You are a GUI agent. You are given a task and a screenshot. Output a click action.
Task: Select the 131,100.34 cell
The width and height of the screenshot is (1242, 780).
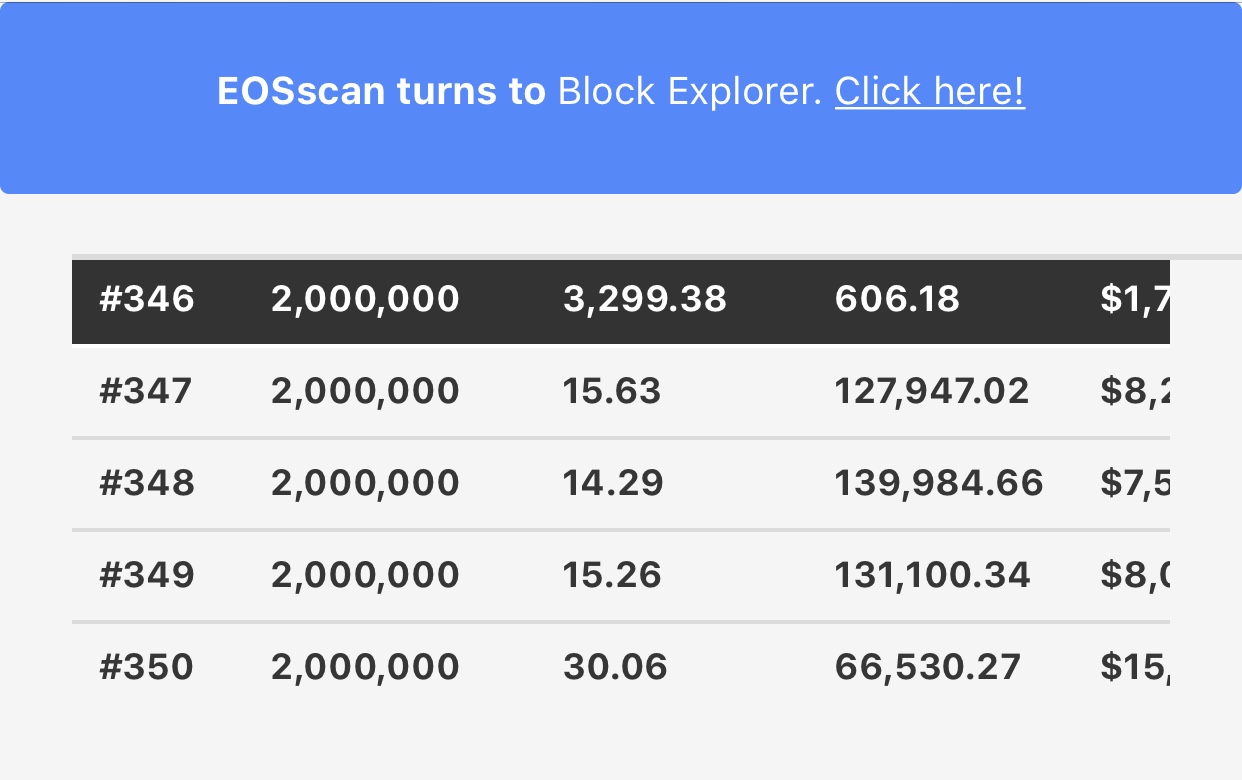pyautogui.click(x=932, y=575)
